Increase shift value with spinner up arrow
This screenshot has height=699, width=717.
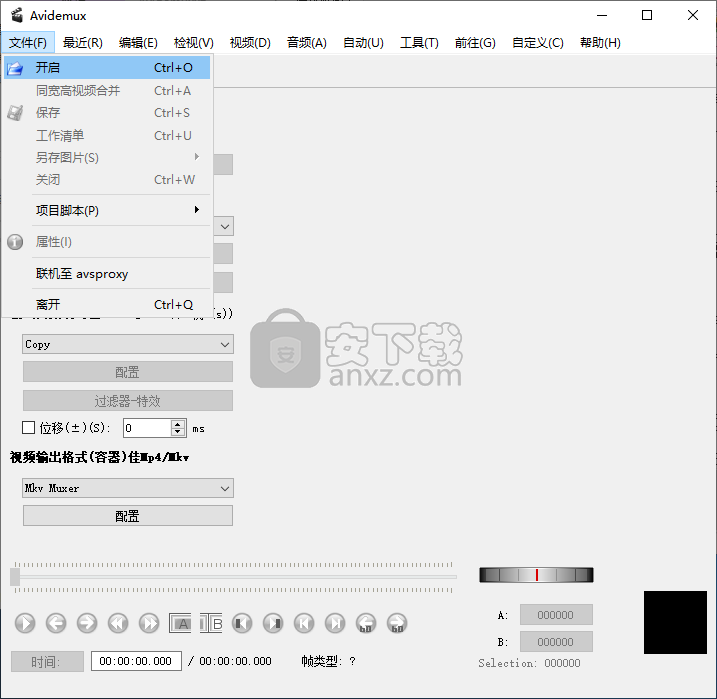(x=178, y=424)
